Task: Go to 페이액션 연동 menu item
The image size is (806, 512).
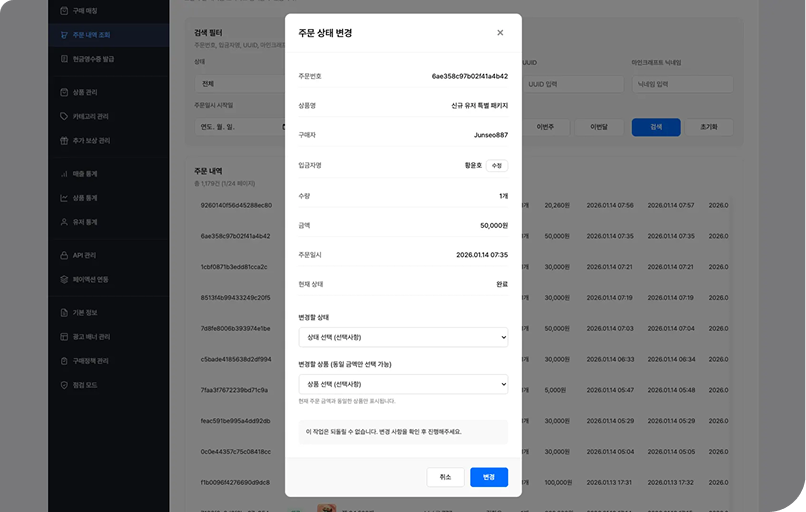Action: [108, 280]
